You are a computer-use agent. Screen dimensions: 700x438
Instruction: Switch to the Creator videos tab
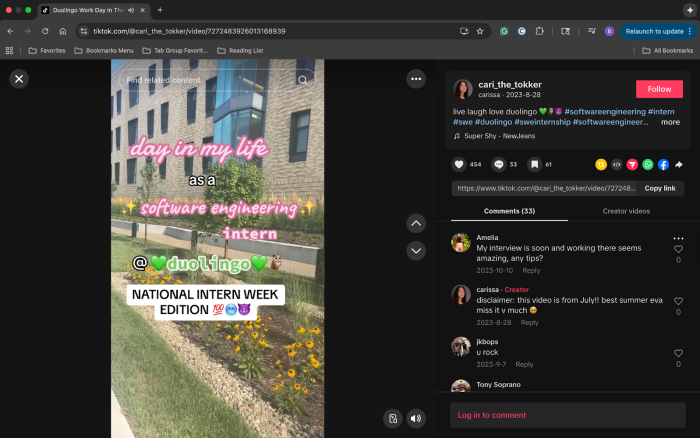[x=626, y=211]
